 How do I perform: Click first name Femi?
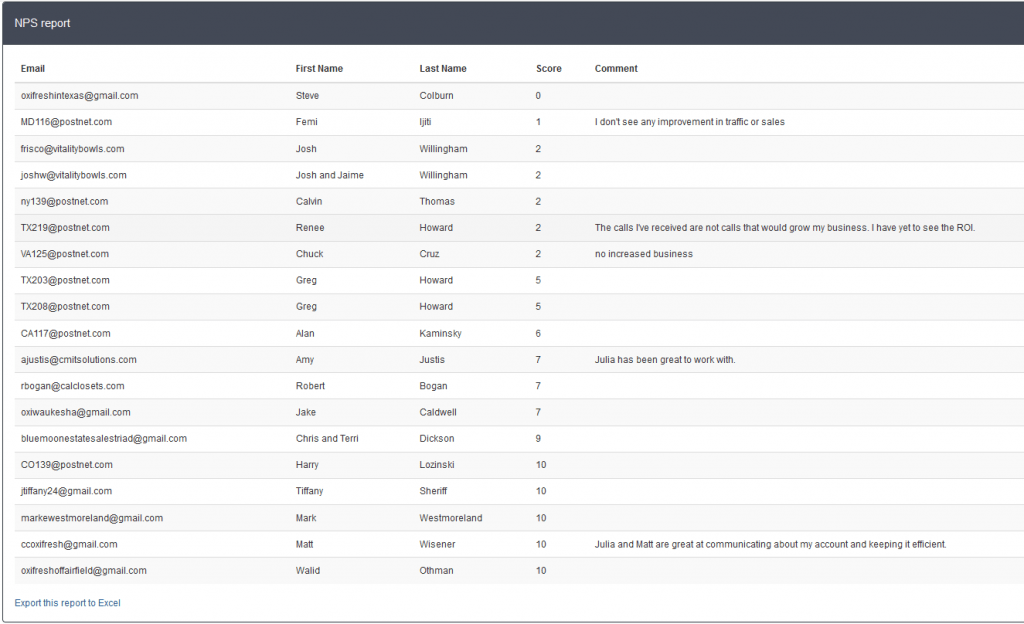(306, 122)
